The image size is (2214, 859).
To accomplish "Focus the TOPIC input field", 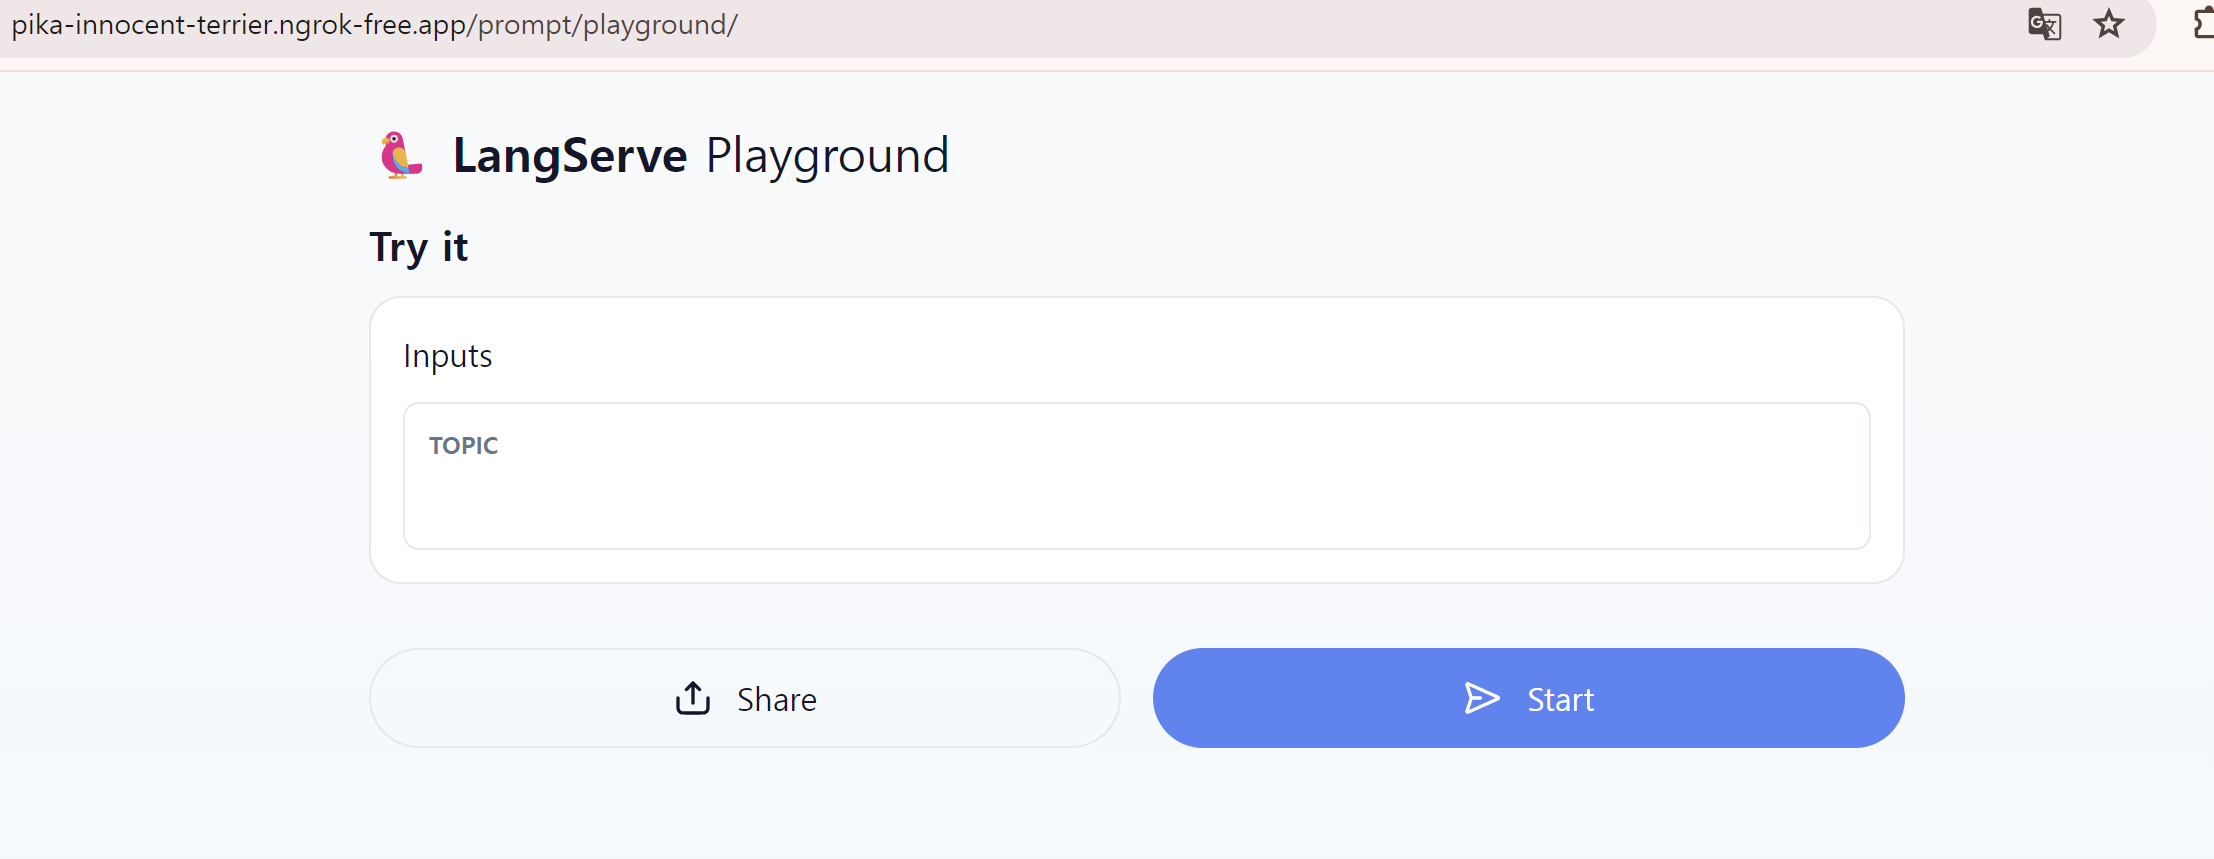I will (x=1137, y=476).
